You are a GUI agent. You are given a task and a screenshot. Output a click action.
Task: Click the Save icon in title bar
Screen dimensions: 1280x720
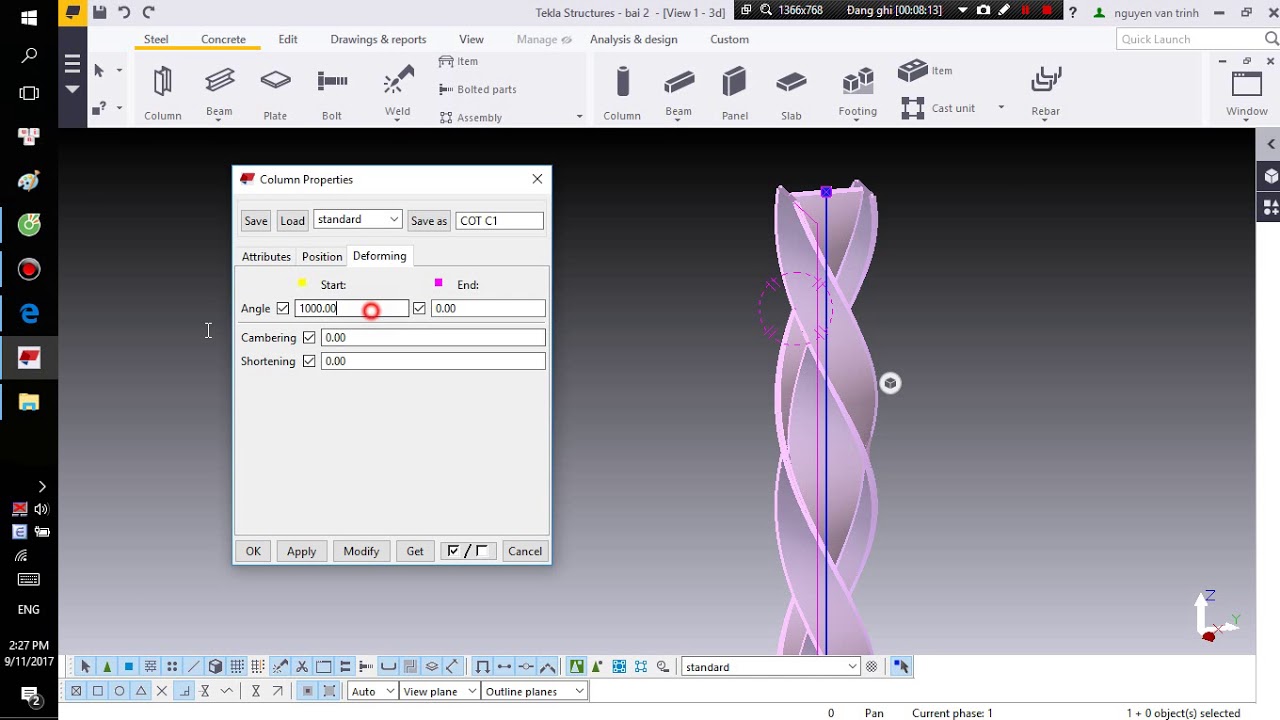pyautogui.click(x=99, y=12)
